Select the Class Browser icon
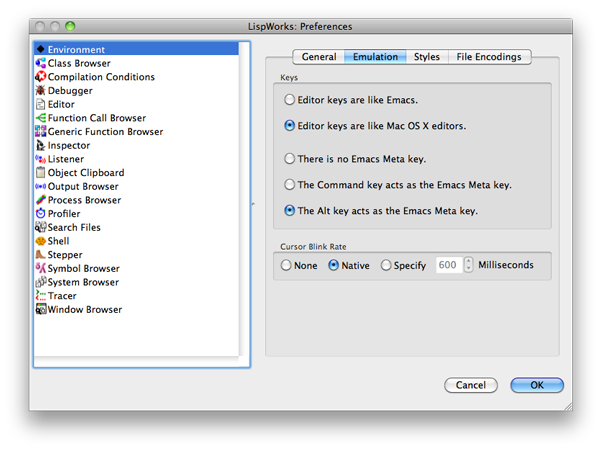The height and width of the screenshot is (450, 601). tap(41, 63)
